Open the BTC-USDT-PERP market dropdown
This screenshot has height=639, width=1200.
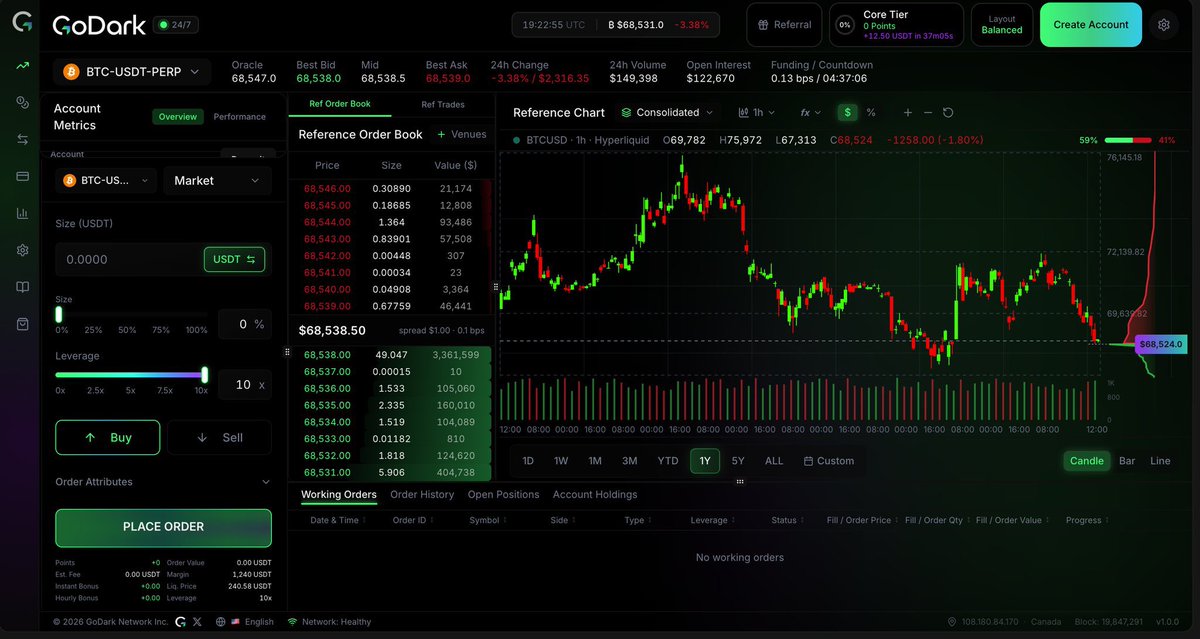point(132,72)
